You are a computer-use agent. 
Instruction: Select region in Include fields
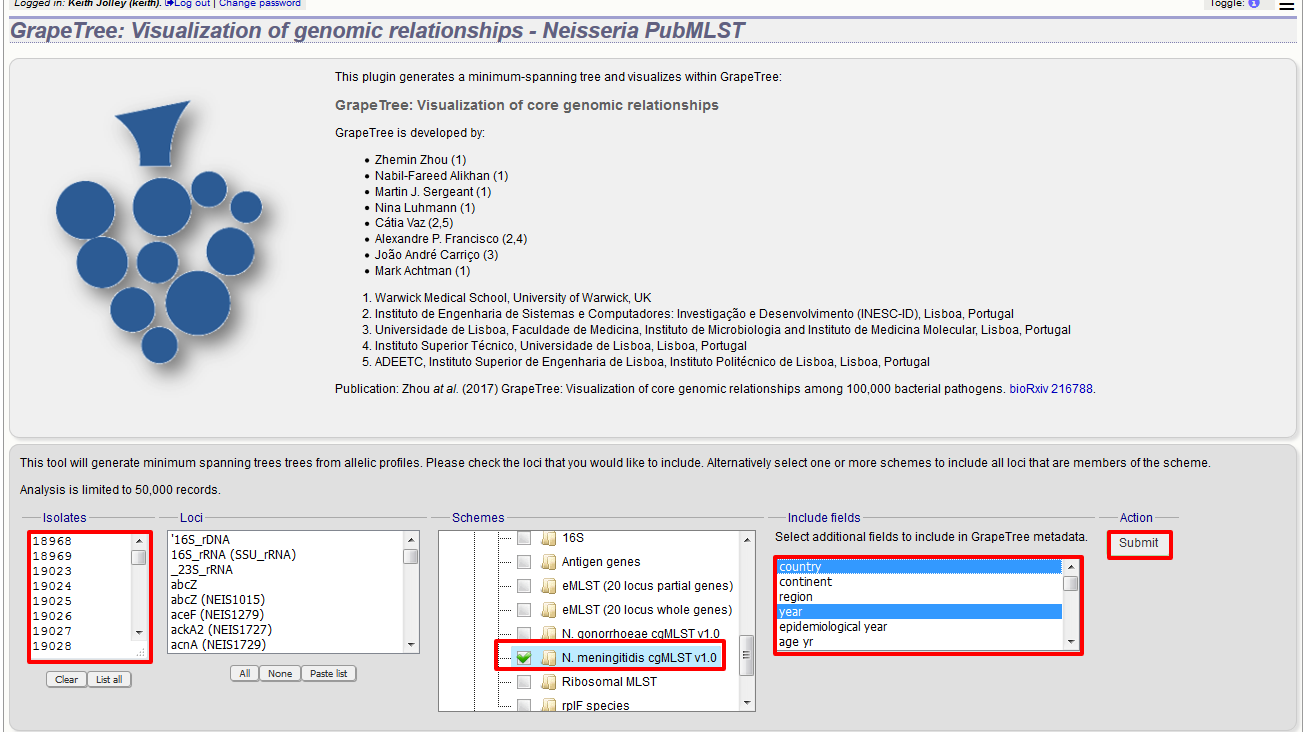(919, 597)
